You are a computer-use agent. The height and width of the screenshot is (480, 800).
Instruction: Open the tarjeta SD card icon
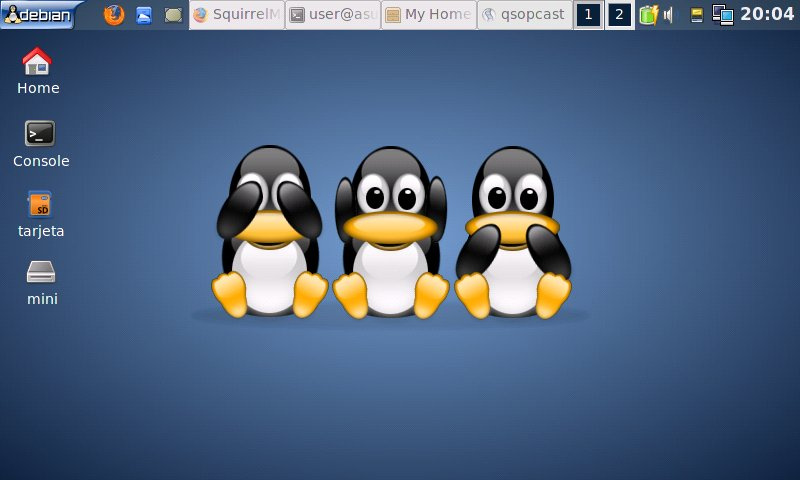tap(41, 214)
